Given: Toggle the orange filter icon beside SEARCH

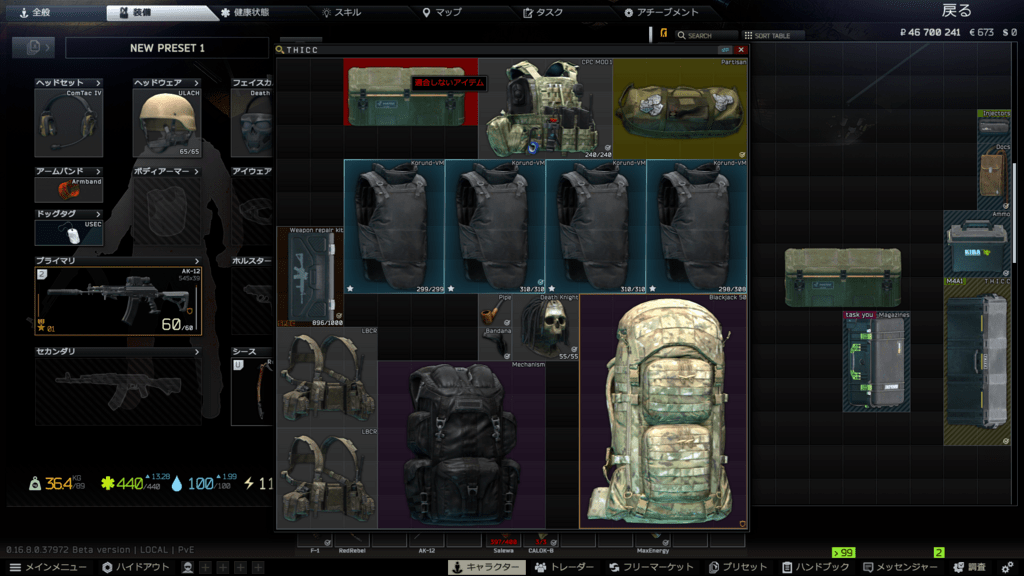Looking at the screenshot, I should pos(664,34).
